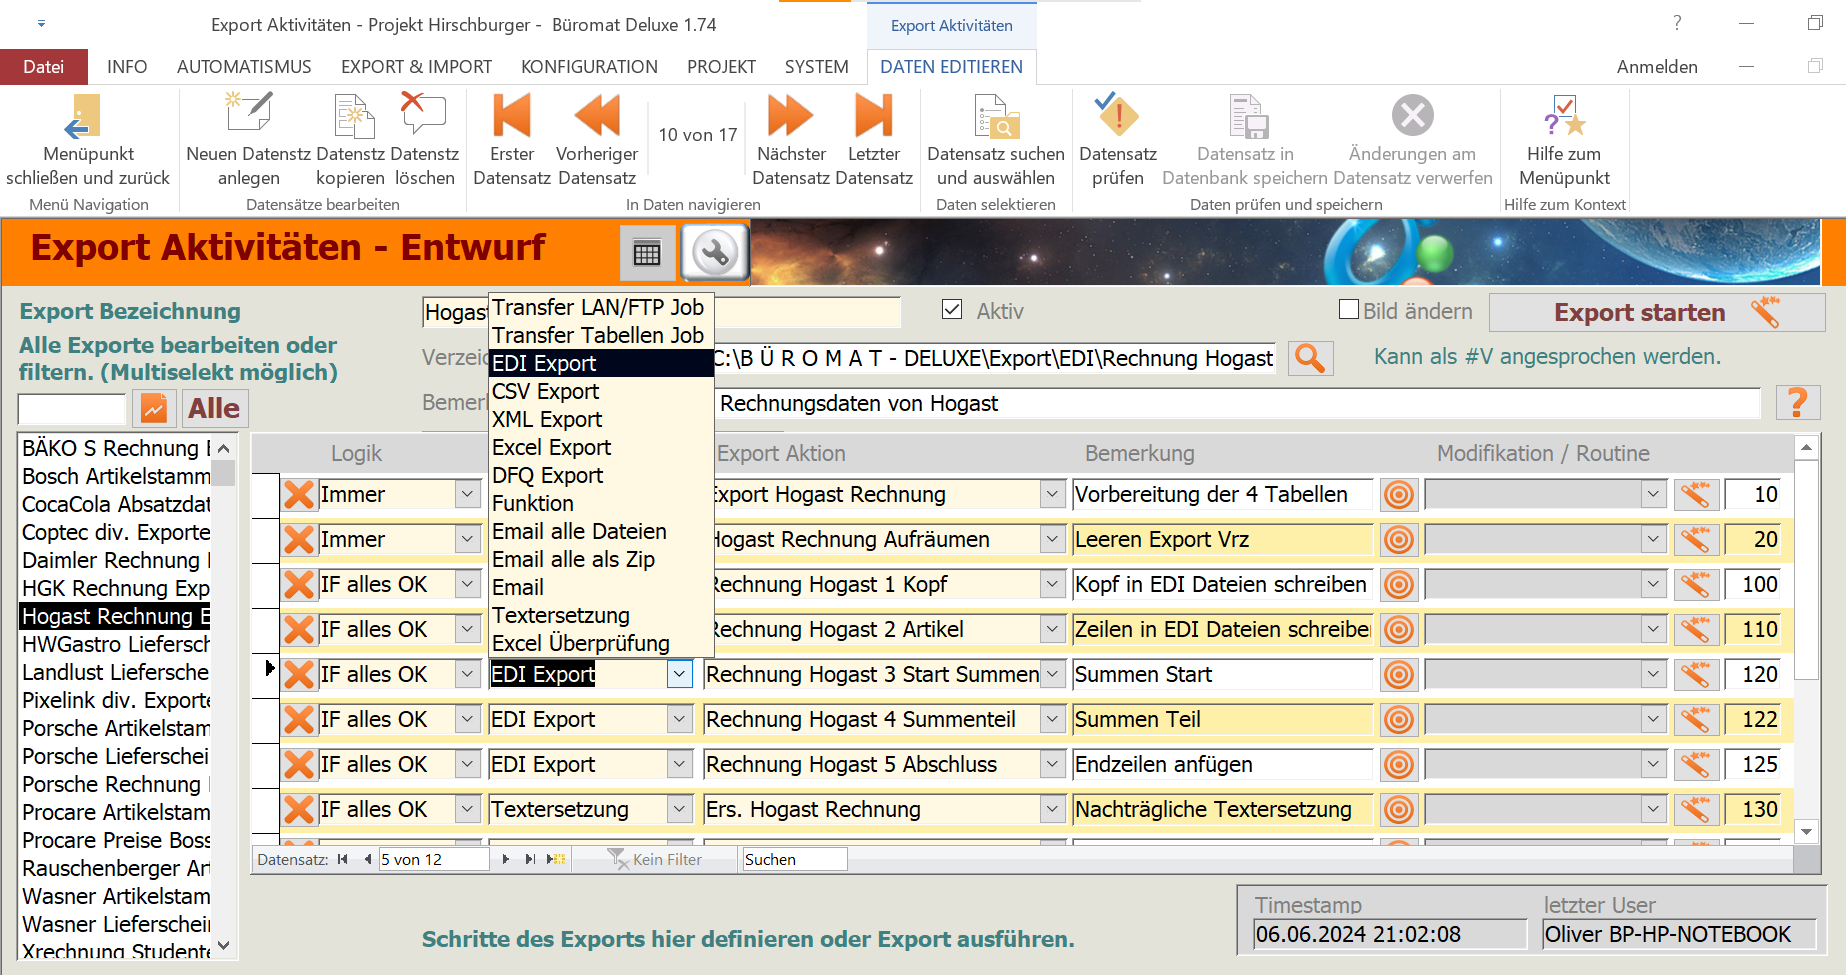Image resolution: width=1846 pixels, height=975 pixels.
Task: Click the table grid view icon
Action: tap(647, 253)
